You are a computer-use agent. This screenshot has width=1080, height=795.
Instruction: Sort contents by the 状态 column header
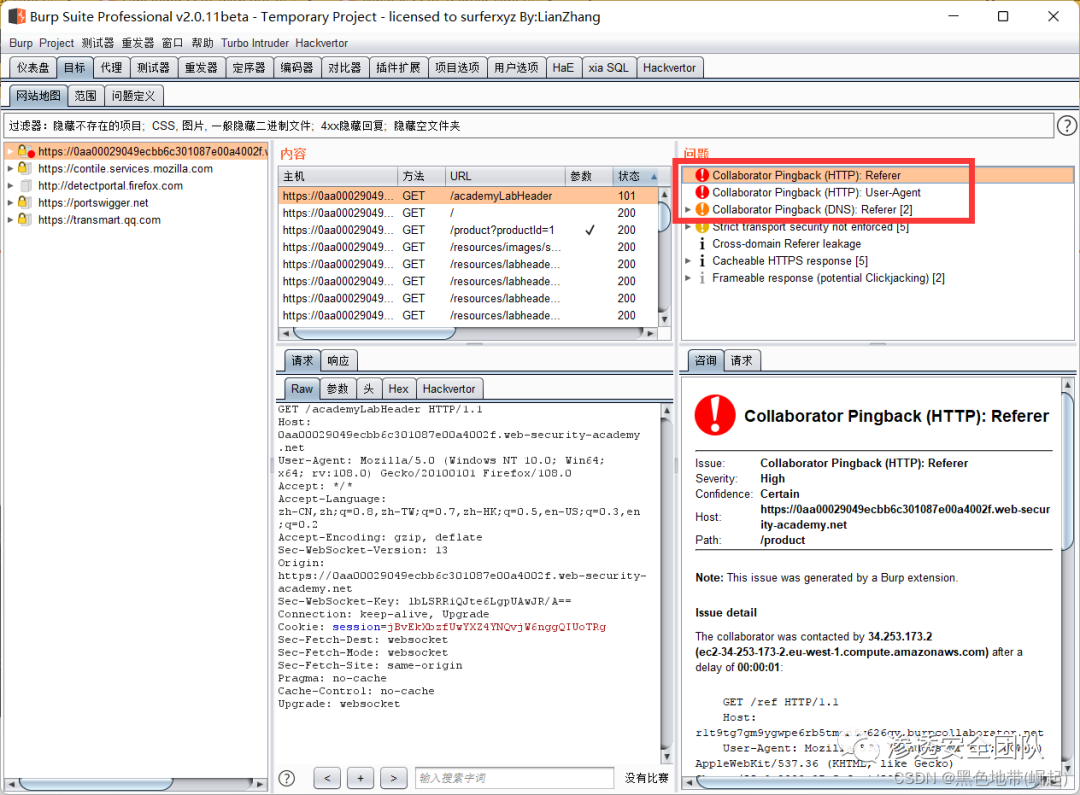[x=636, y=176]
